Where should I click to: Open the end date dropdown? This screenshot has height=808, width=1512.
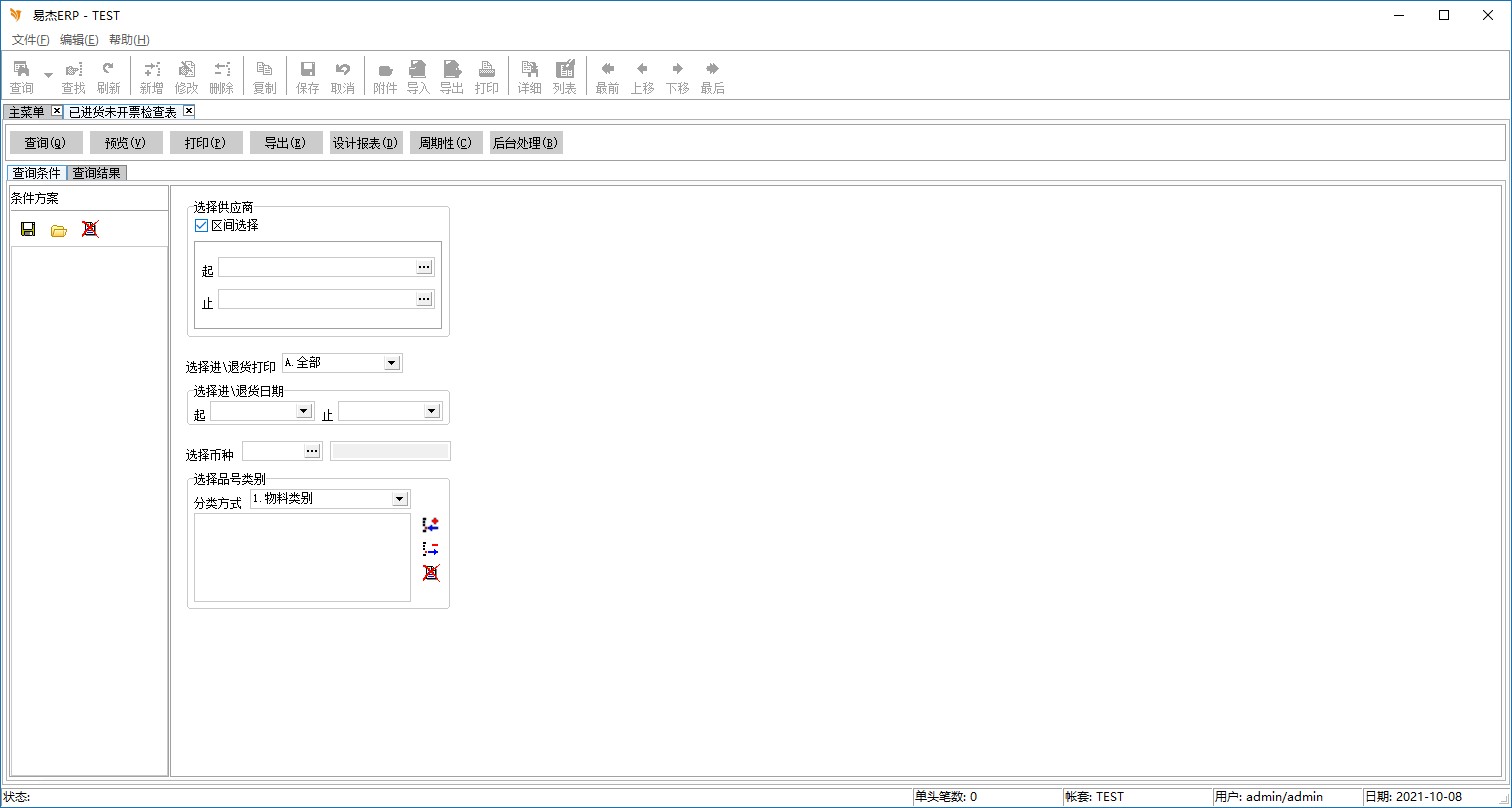point(431,411)
